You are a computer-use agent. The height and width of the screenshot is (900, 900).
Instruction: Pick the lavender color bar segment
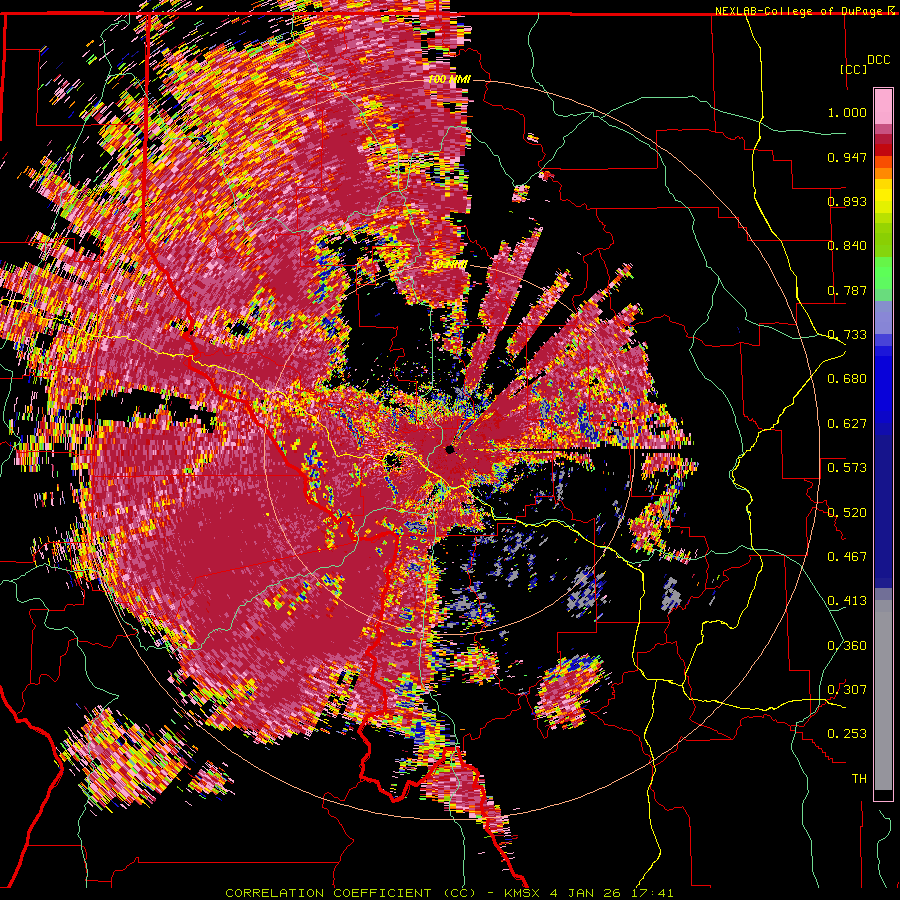pyautogui.click(x=883, y=317)
